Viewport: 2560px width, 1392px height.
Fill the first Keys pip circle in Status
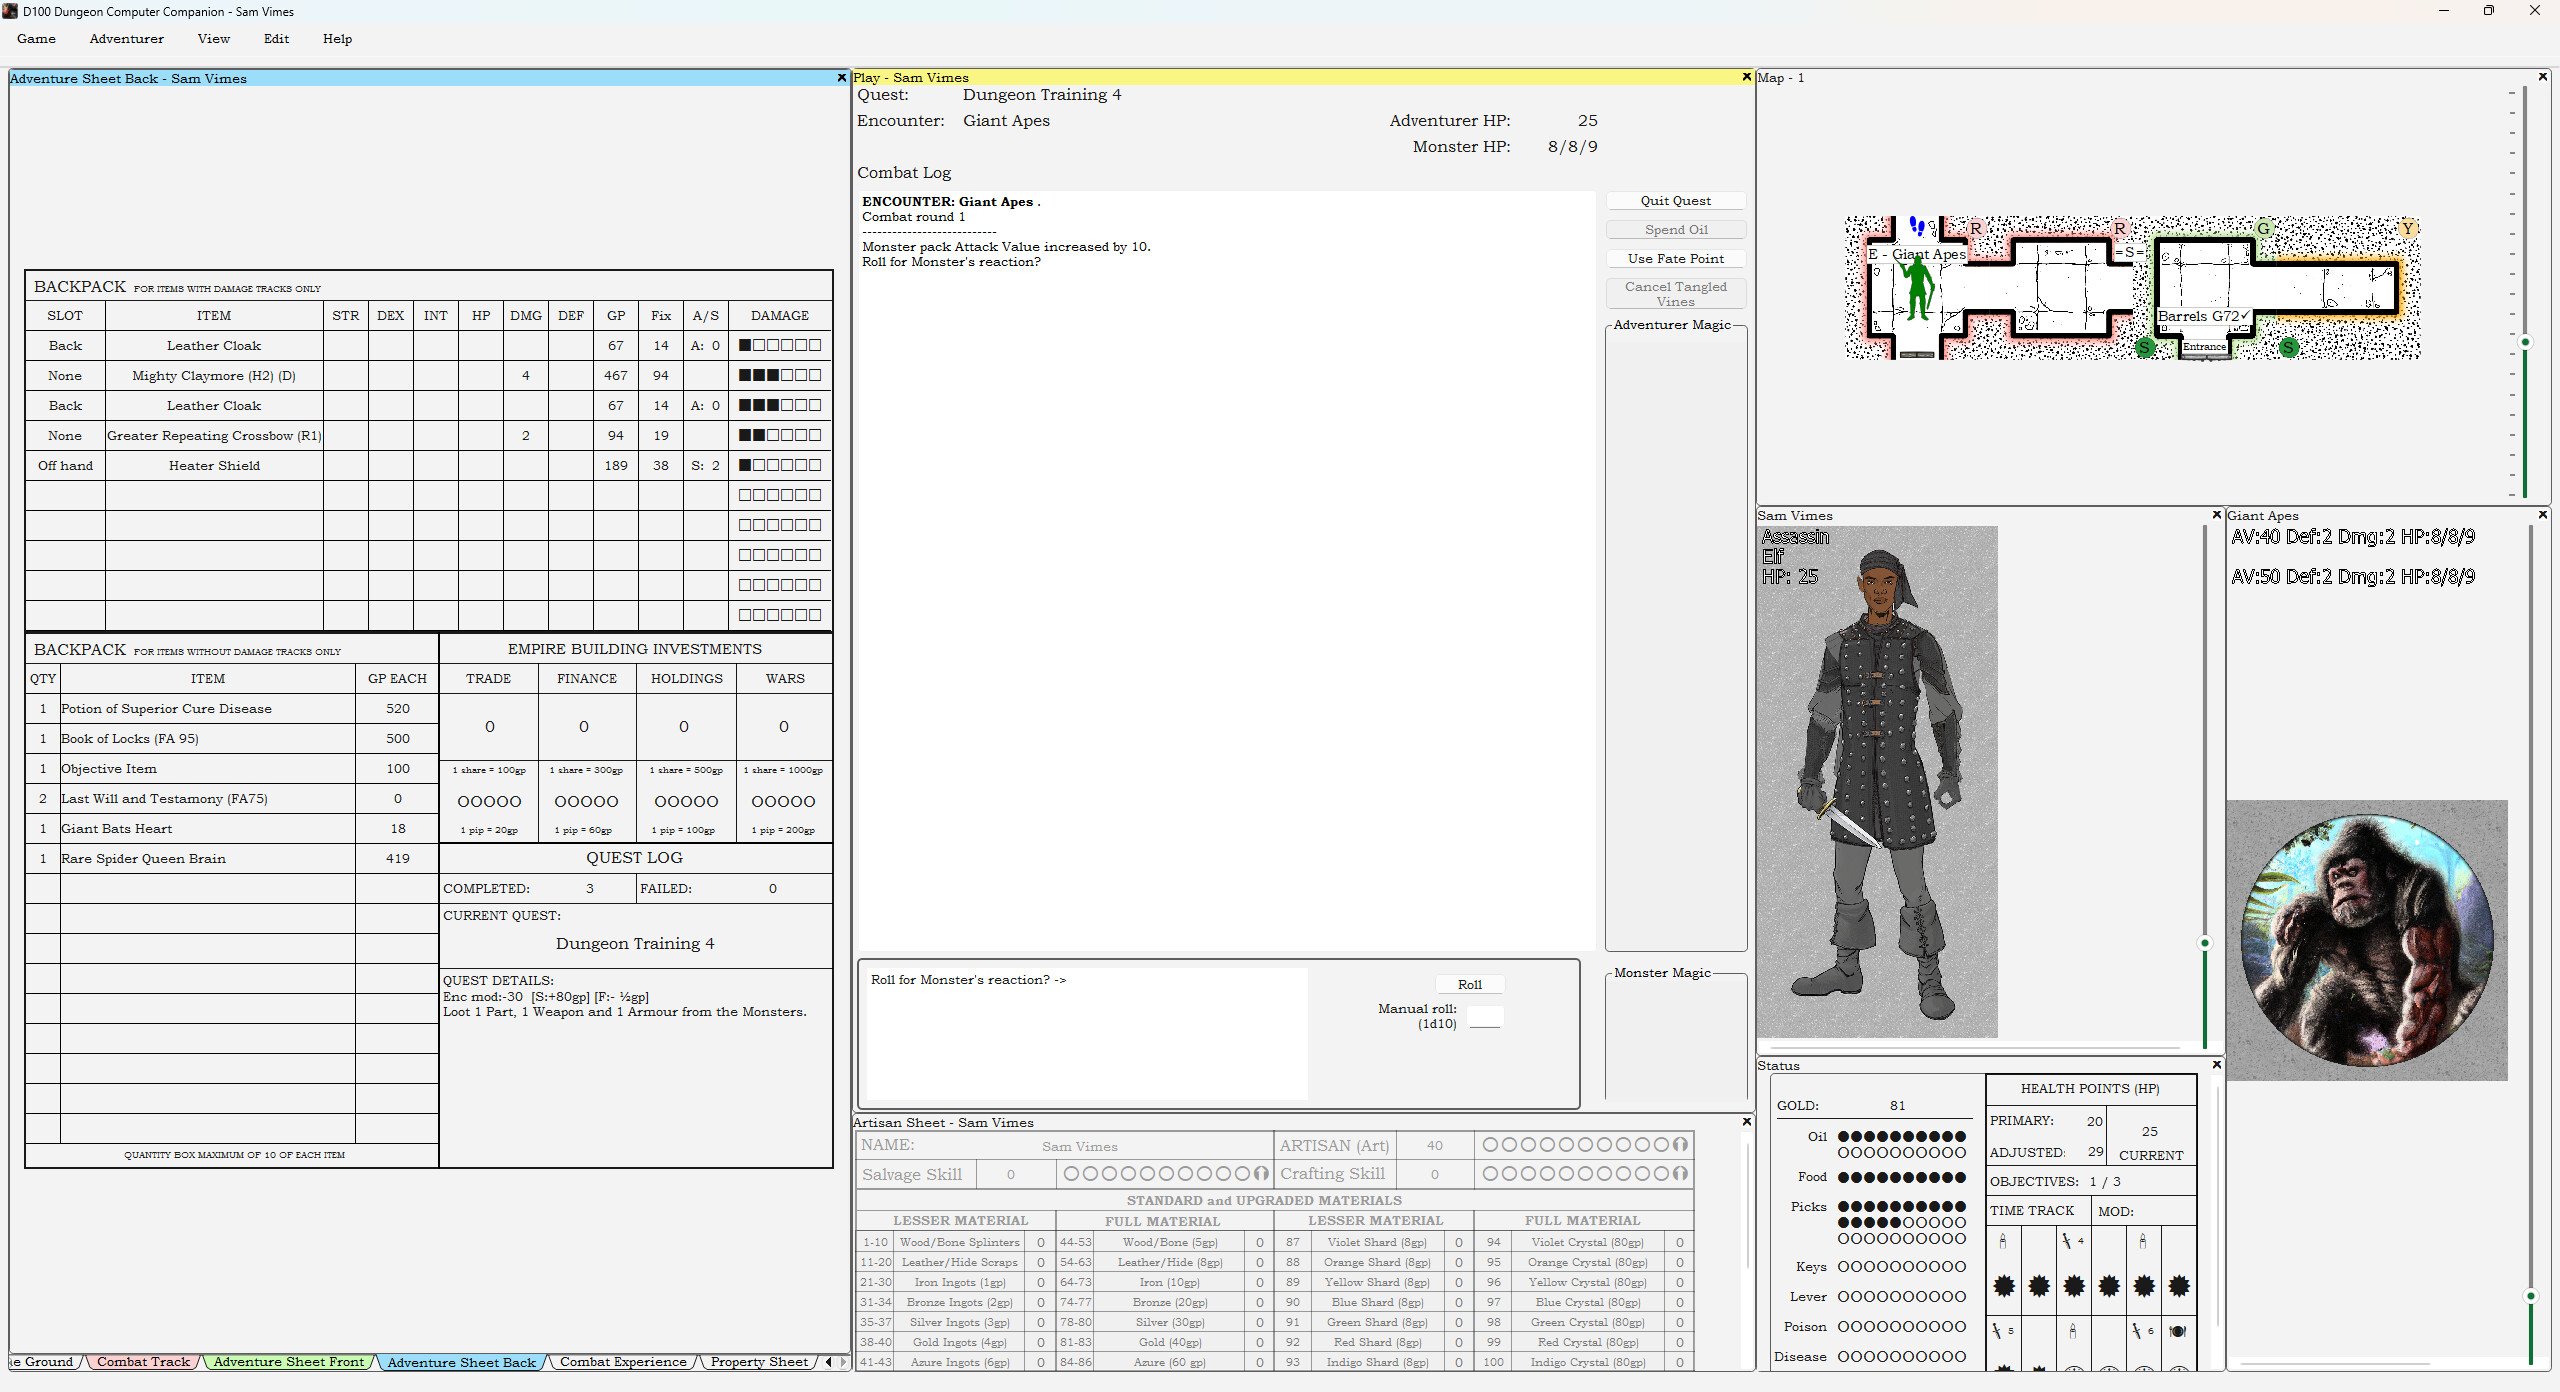(x=1843, y=1267)
